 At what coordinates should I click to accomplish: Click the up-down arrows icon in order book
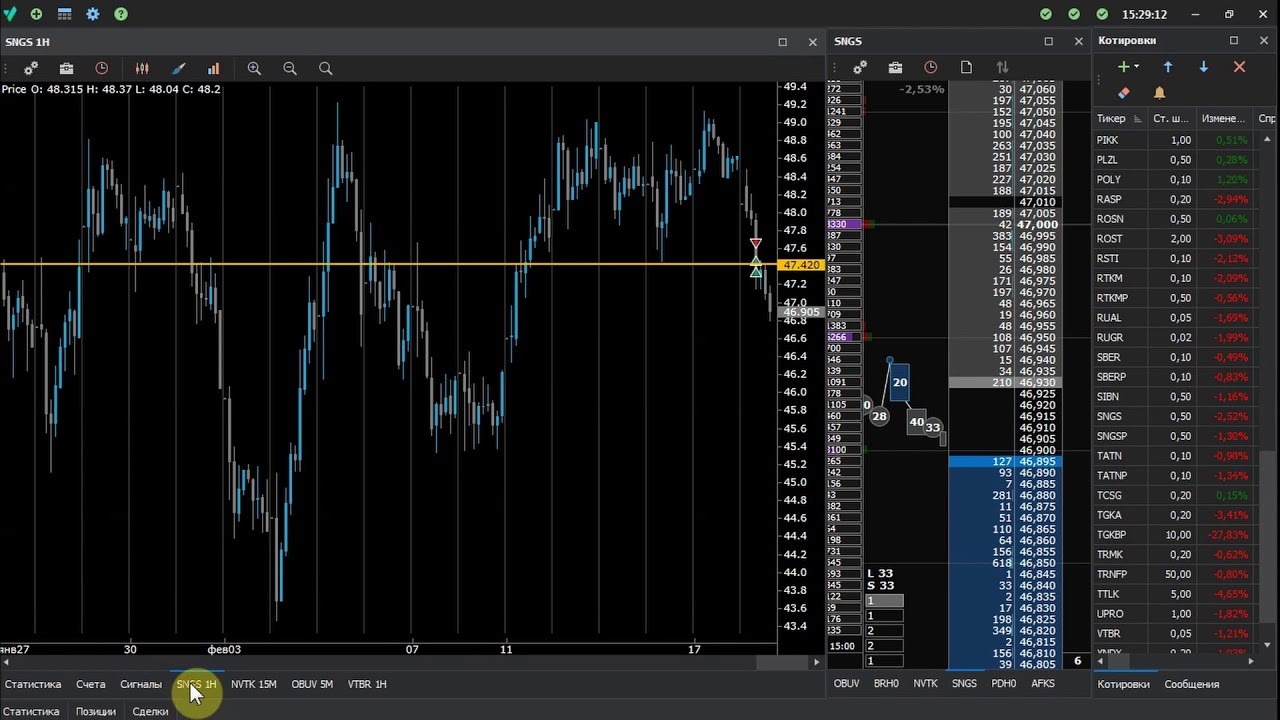(1002, 67)
